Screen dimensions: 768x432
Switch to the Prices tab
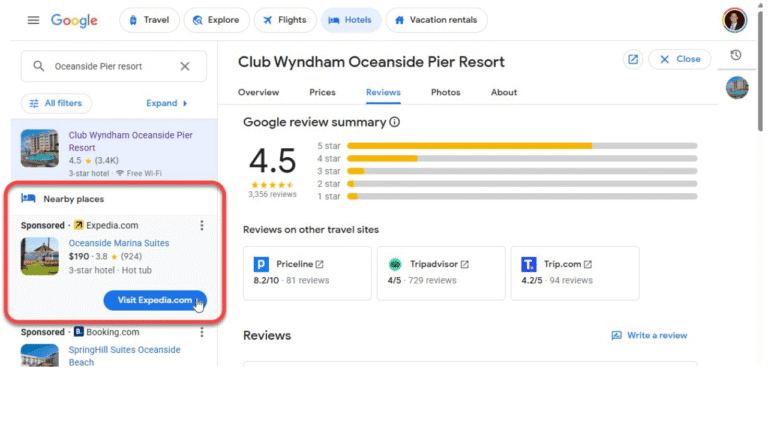point(322,93)
